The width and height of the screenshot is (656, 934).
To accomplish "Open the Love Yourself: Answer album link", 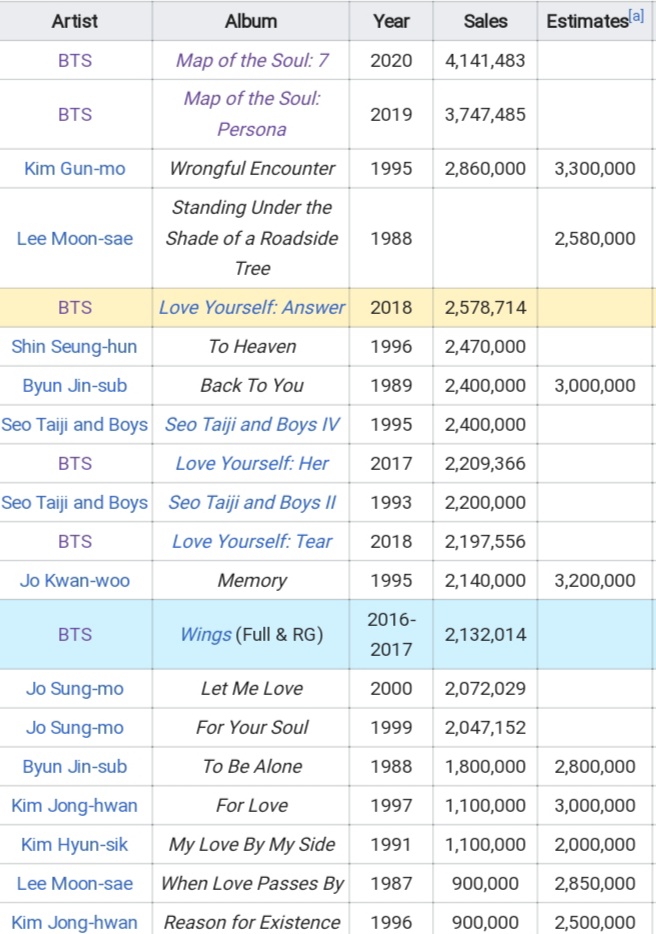I will 251,307.
